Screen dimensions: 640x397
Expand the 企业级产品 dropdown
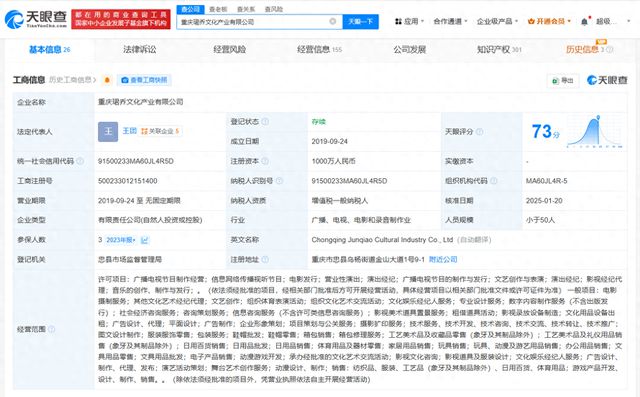click(497, 21)
